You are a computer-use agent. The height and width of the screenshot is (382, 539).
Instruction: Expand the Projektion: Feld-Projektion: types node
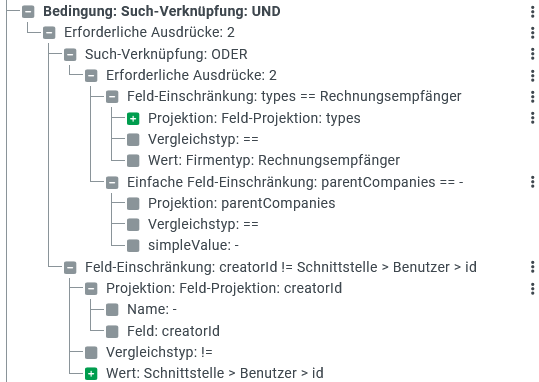[x=133, y=119]
